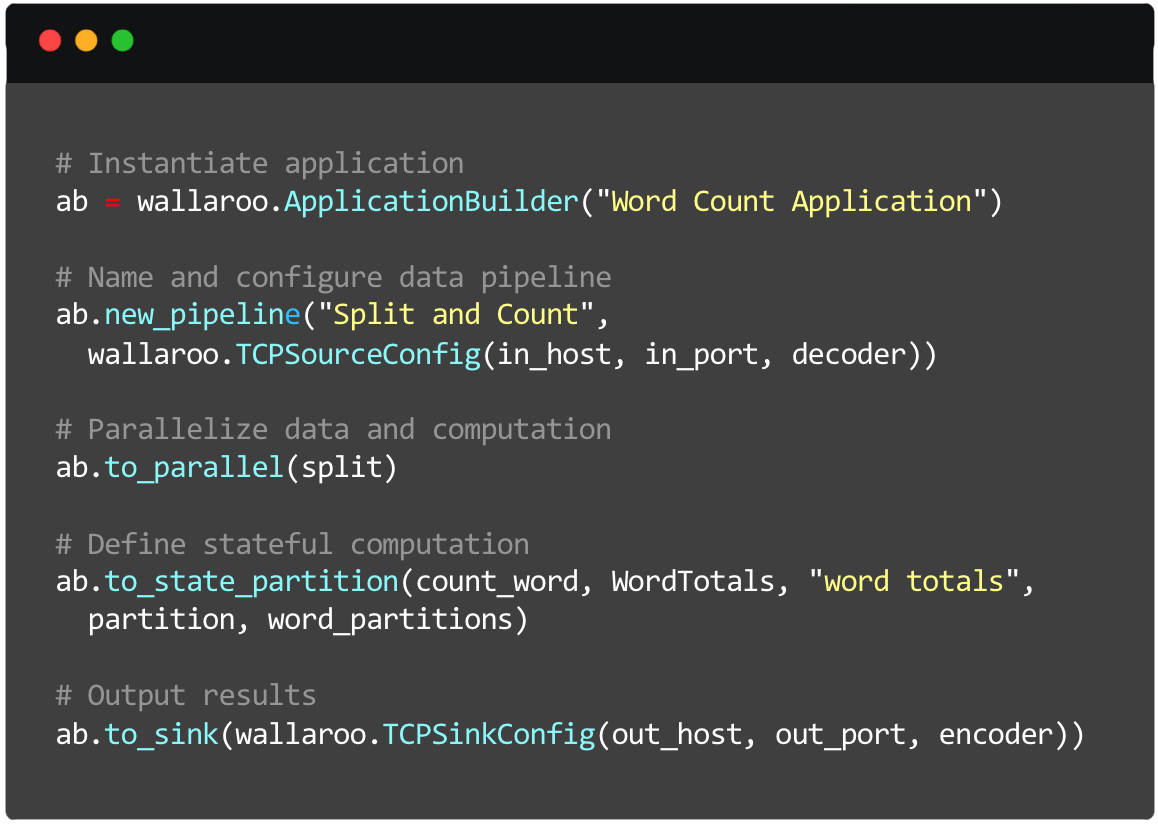Viewport: 1158px width, 824px height.
Task: Select the to_state_partition method name
Action: point(252,582)
